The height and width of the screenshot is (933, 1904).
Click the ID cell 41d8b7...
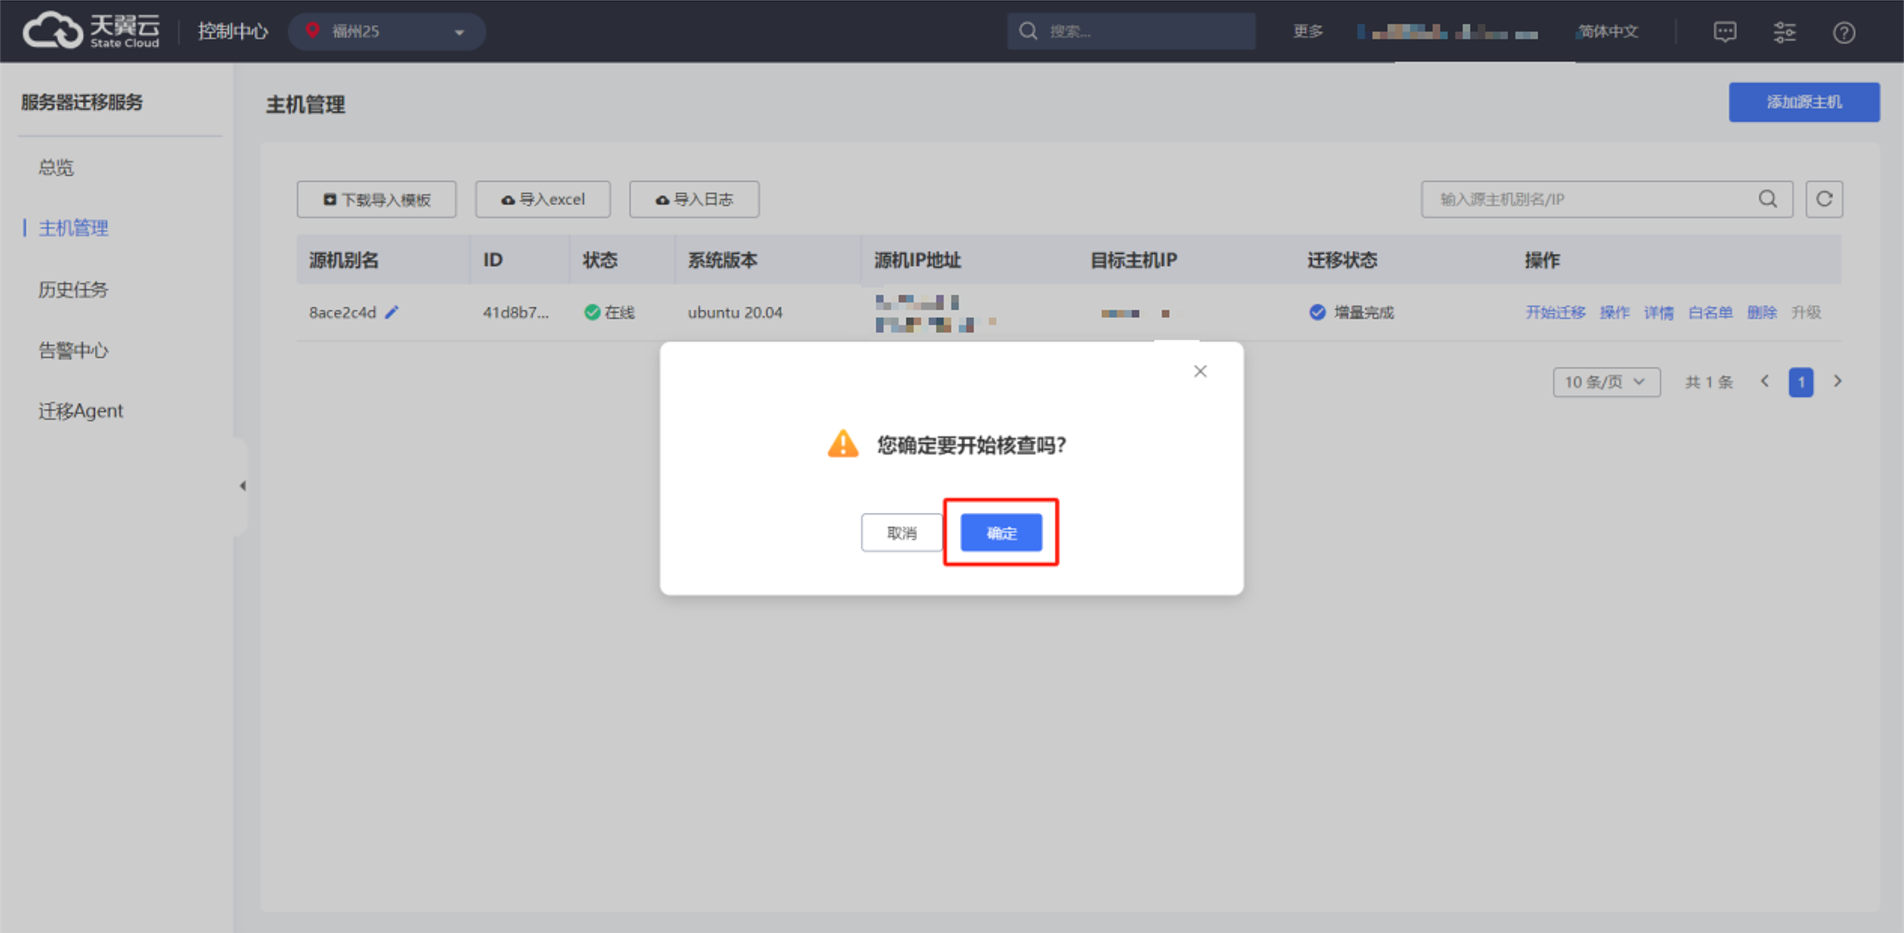(x=516, y=312)
